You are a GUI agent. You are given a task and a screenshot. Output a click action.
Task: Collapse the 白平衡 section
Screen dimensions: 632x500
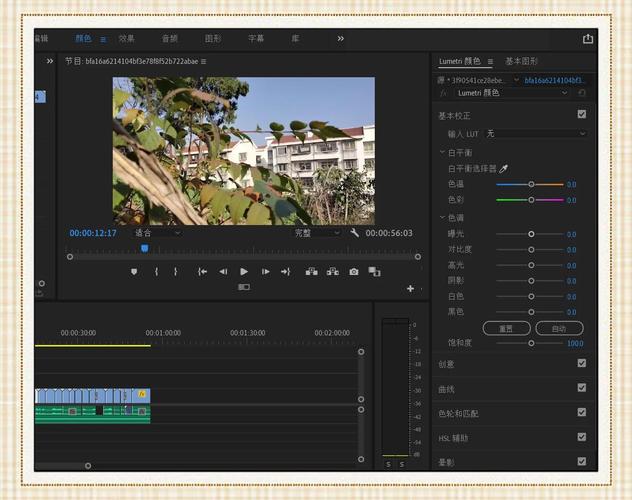442,153
